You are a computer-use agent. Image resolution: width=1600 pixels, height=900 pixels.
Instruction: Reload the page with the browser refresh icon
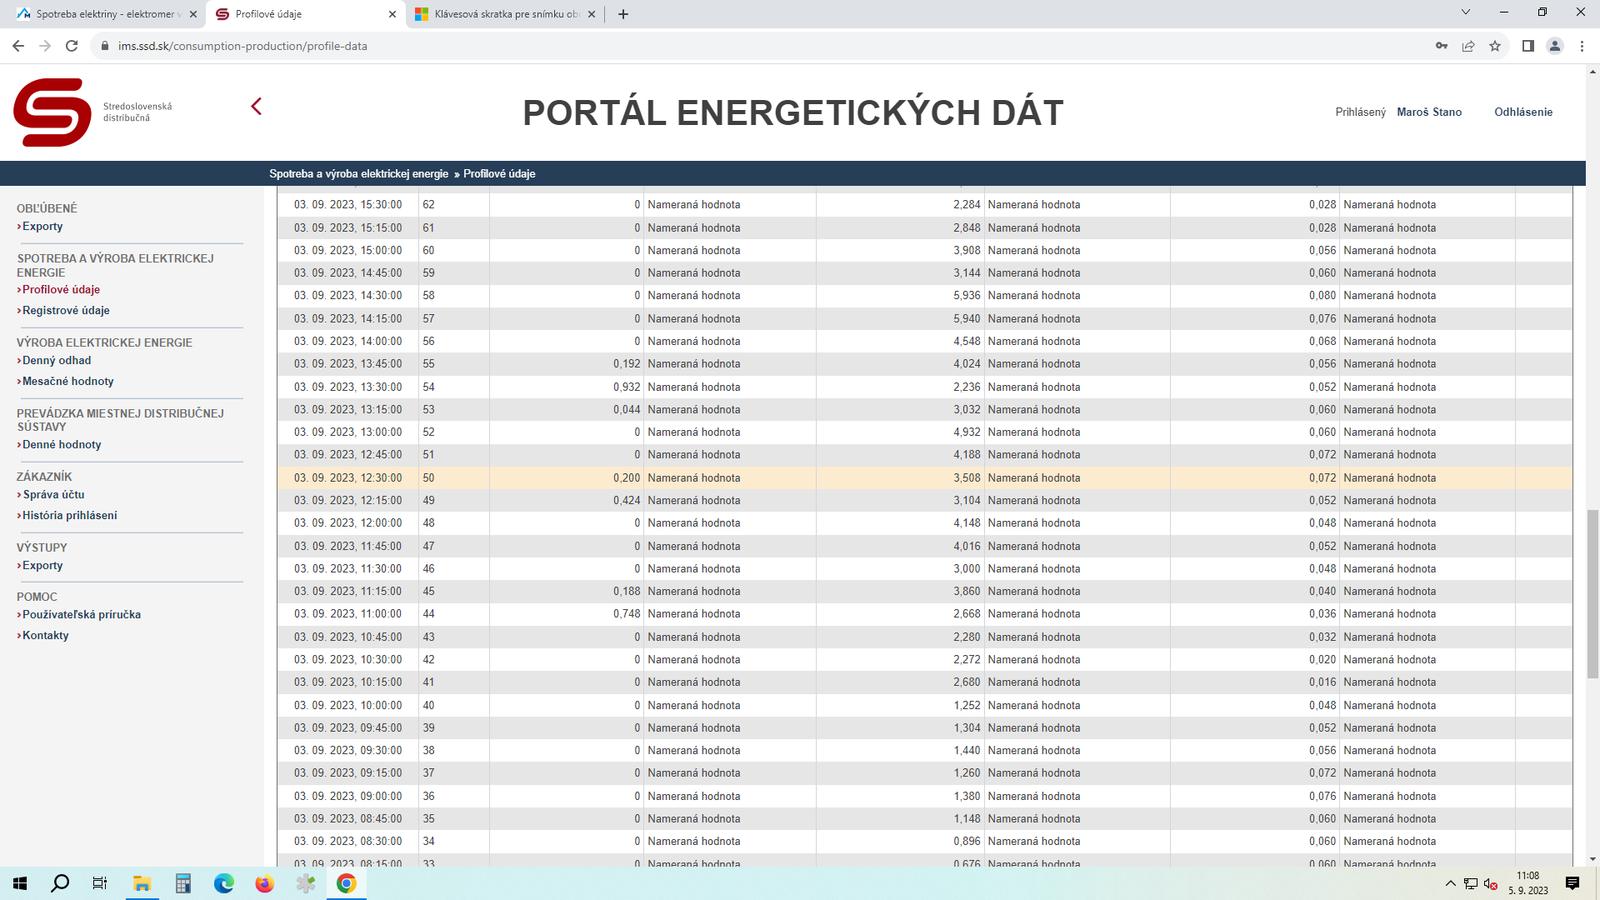[x=72, y=46]
